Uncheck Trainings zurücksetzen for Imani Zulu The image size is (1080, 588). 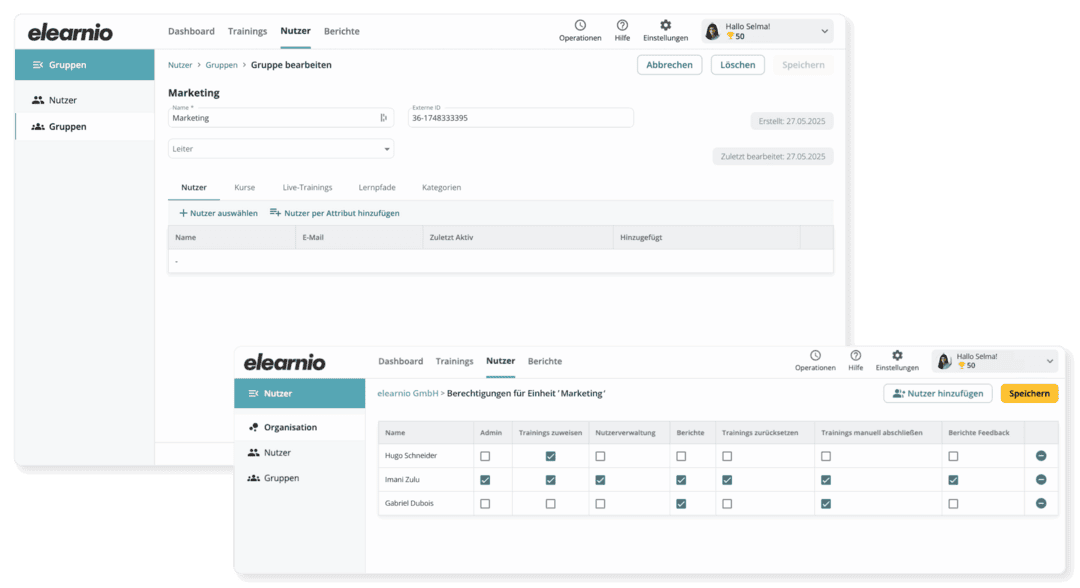click(727, 480)
